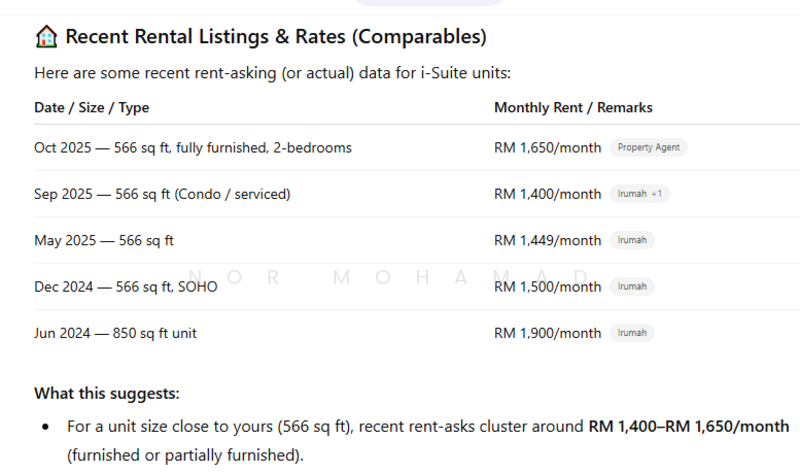The height and width of the screenshot is (473, 800).
Task: Click the Date / Size / Type column header
Action: click(x=91, y=108)
